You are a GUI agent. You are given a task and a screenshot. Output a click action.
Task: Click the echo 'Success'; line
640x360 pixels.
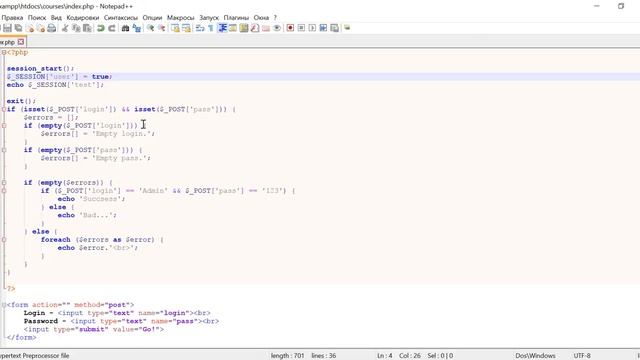point(91,199)
